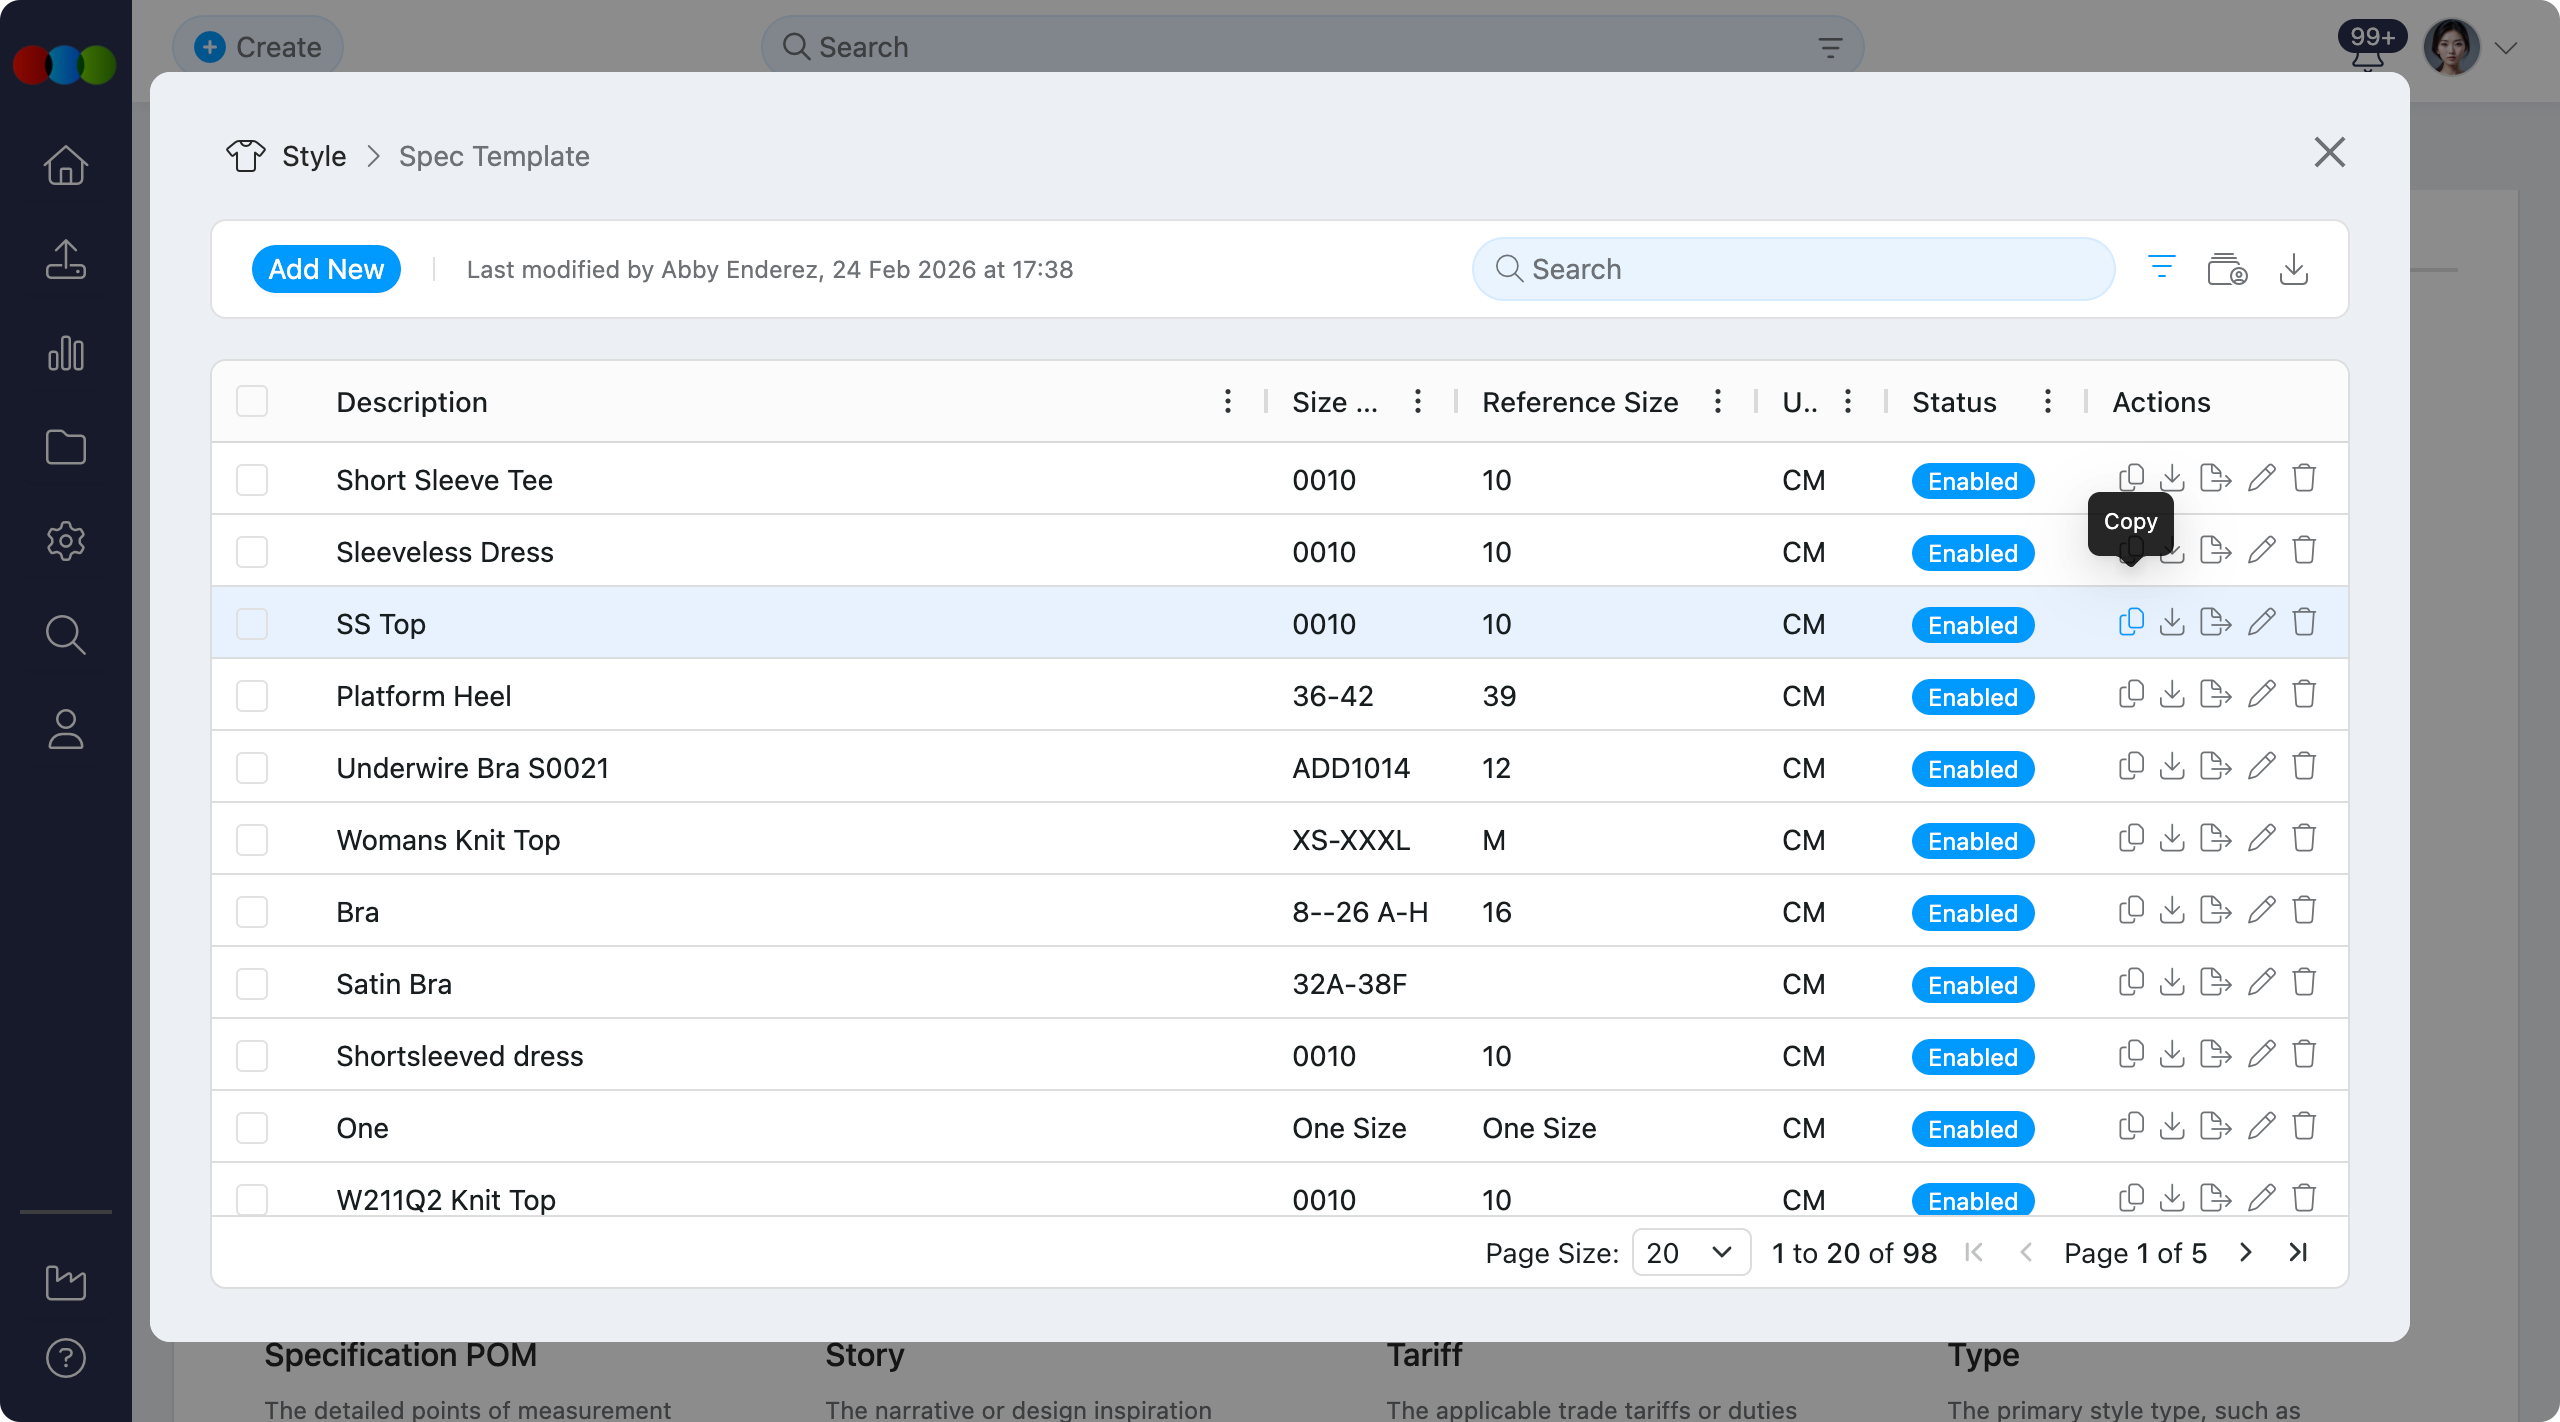Download the Womans Knit Top template
Image resolution: width=2560 pixels, height=1422 pixels.
pos(2172,838)
